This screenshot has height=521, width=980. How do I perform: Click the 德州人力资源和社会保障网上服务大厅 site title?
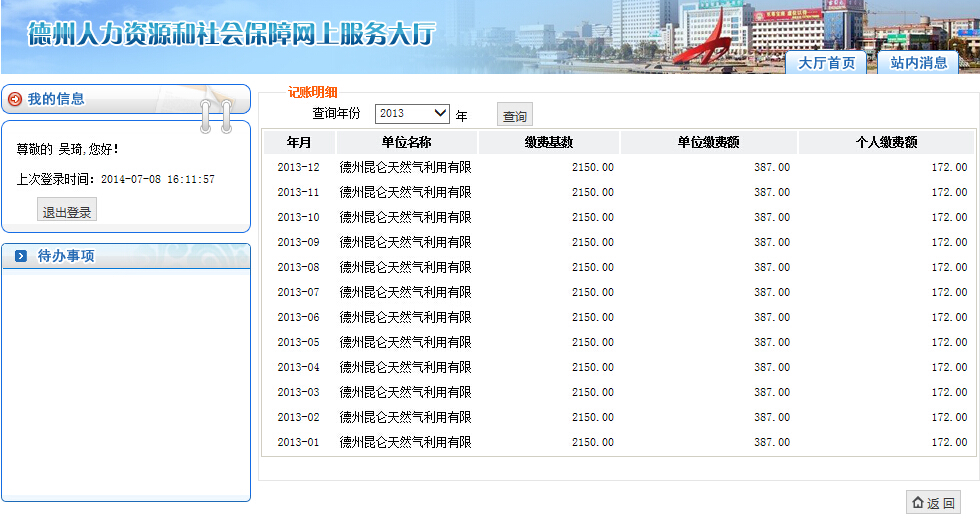pos(232,34)
